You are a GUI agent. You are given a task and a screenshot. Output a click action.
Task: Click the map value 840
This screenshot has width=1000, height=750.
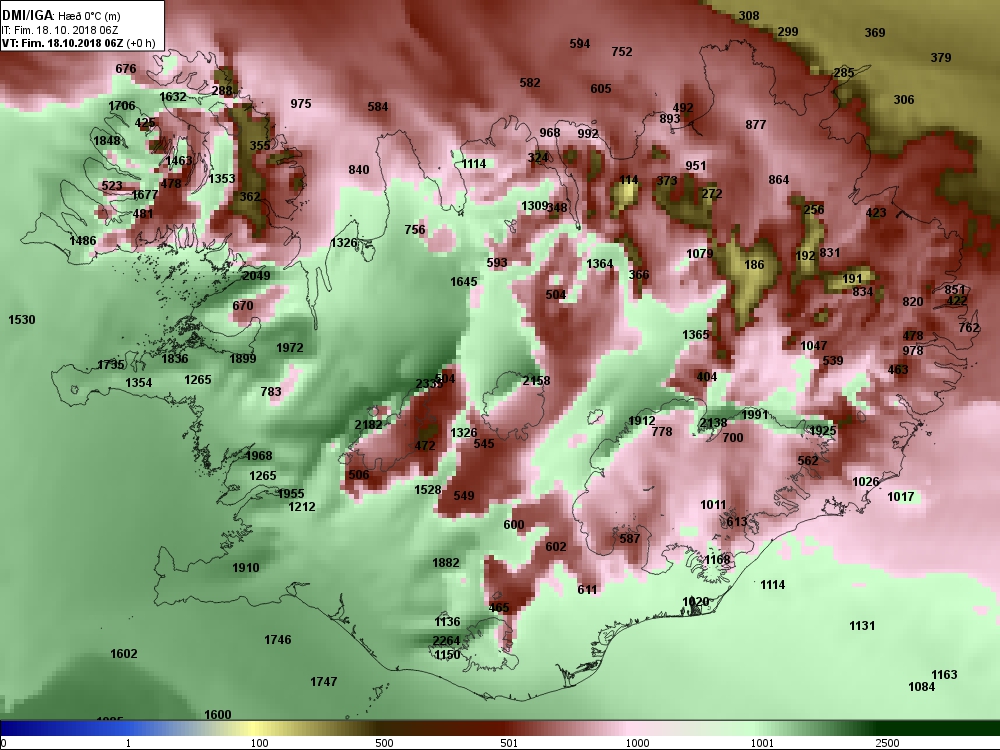click(x=359, y=170)
